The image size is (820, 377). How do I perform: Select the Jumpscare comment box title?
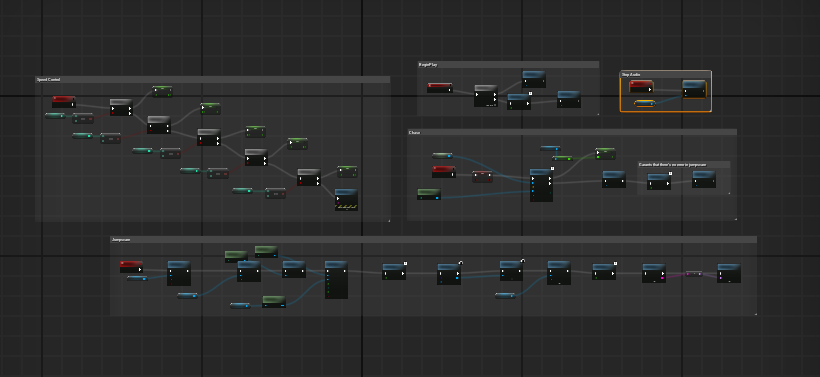click(x=121, y=239)
